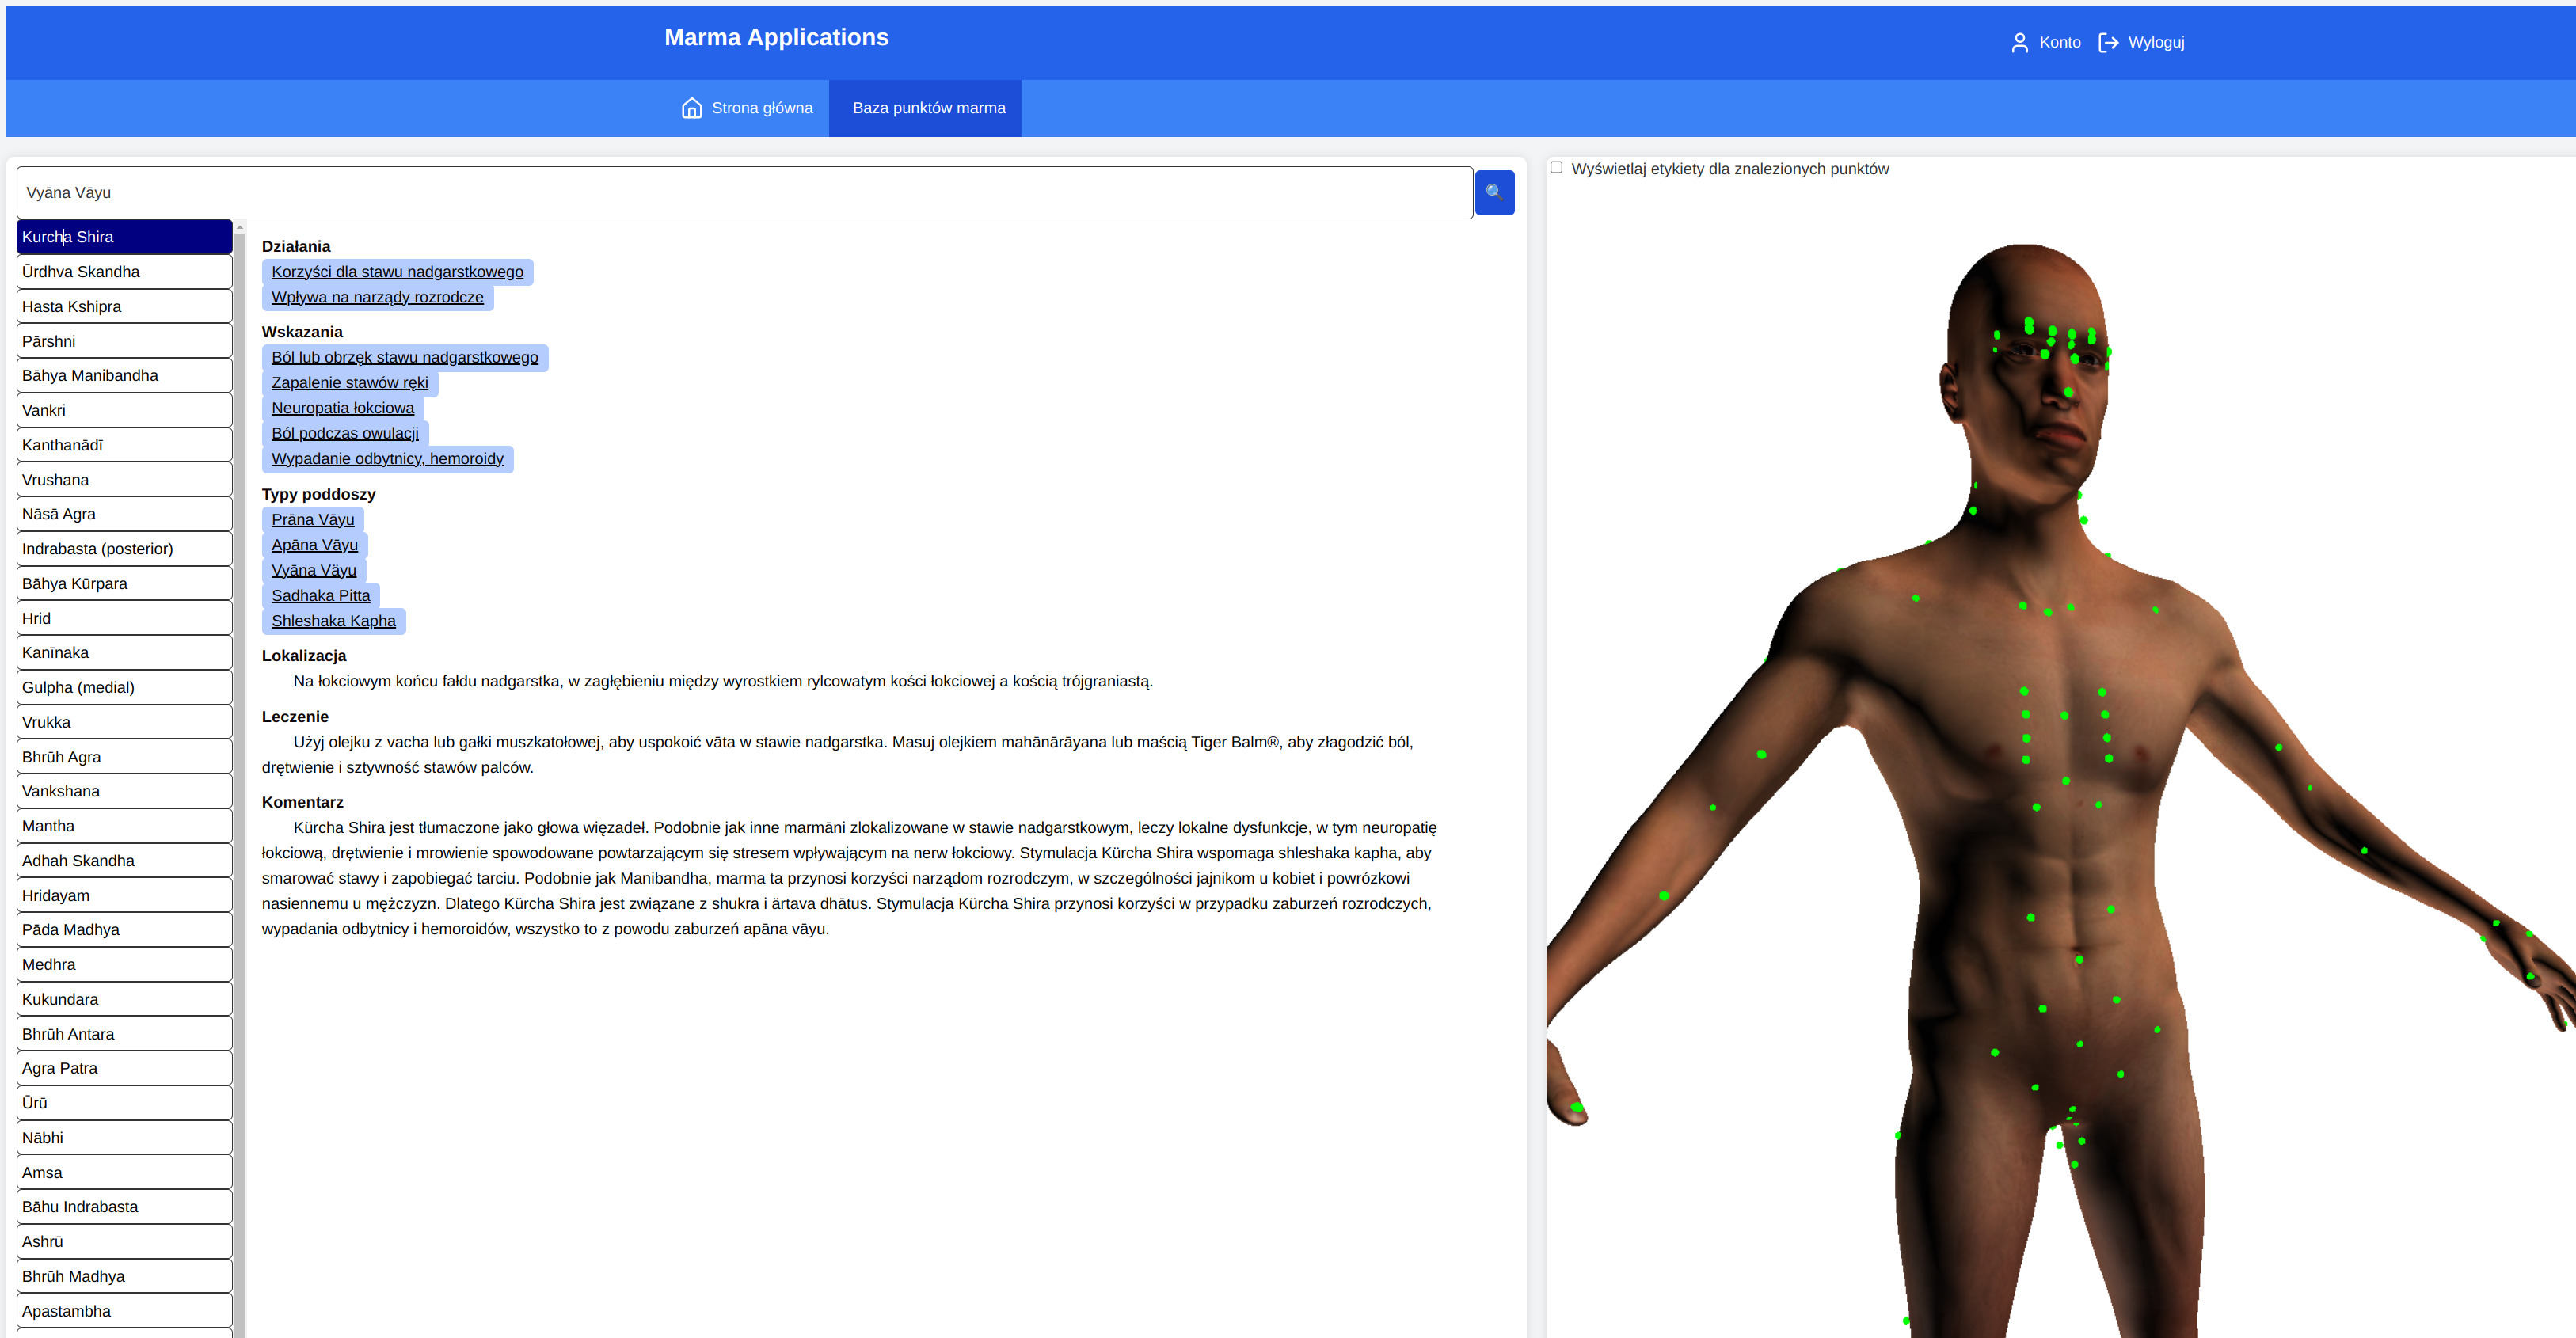Image resolution: width=2576 pixels, height=1338 pixels.
Task: Click the home icon beside Strona główna
Action: (x=691, y=108)
